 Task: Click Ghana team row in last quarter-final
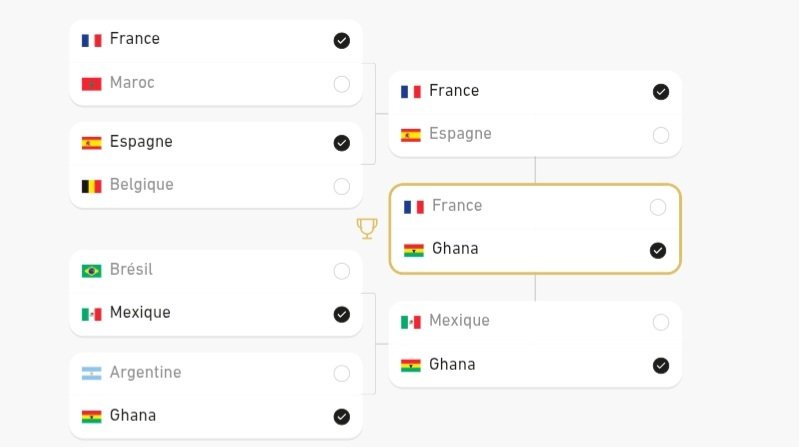click(x=216, y=416)
